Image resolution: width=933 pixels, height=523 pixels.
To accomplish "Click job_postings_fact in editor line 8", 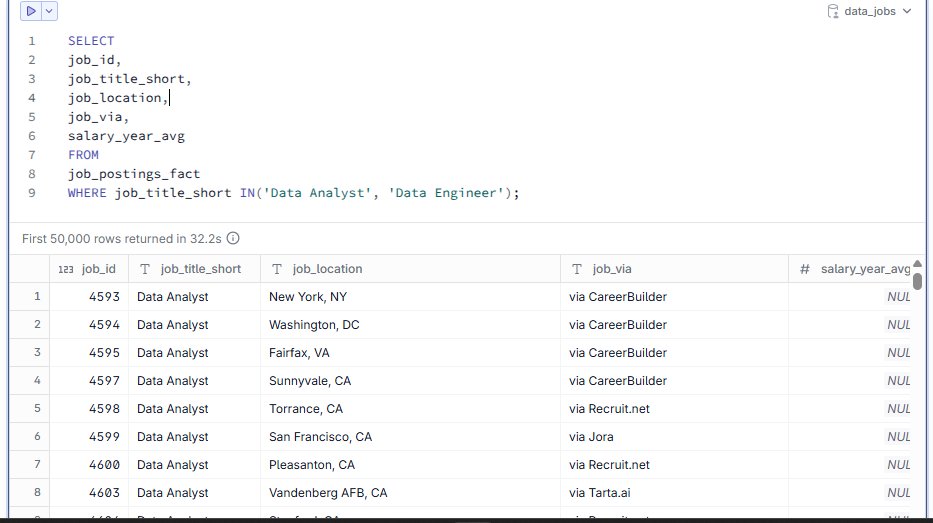I will pyautogui.click(x=134, y=174).
